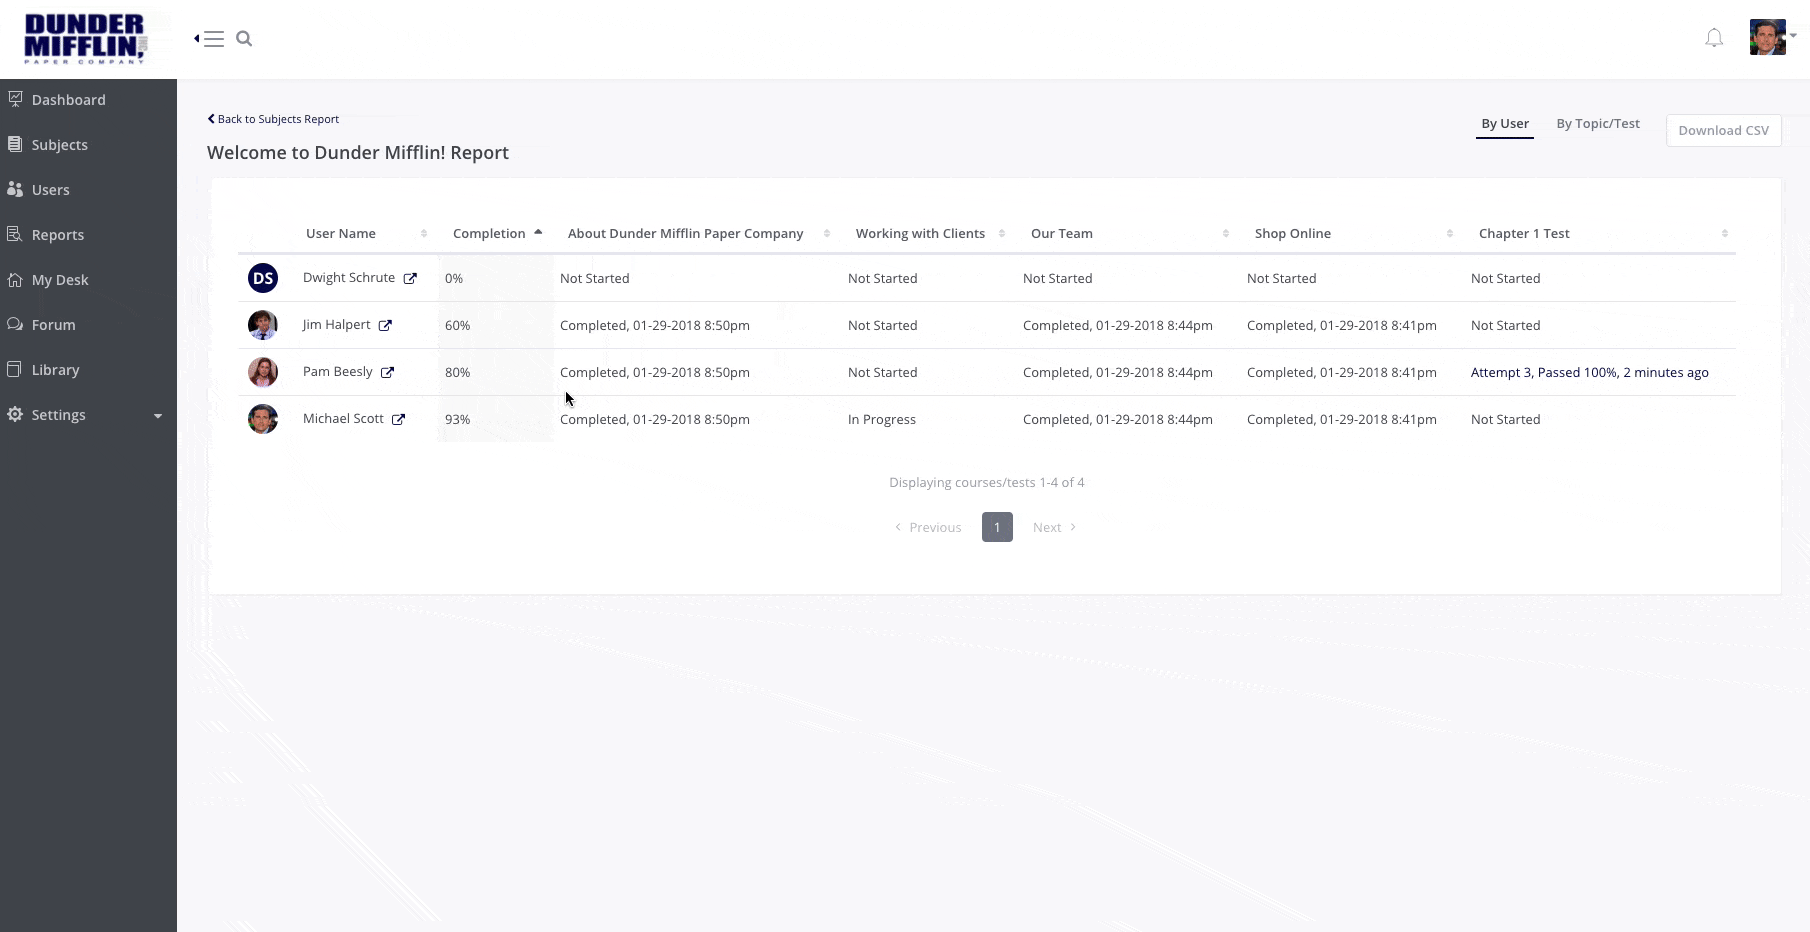Open profile menu via user avatar
1810x932 pixels.
coord(1768,37)
